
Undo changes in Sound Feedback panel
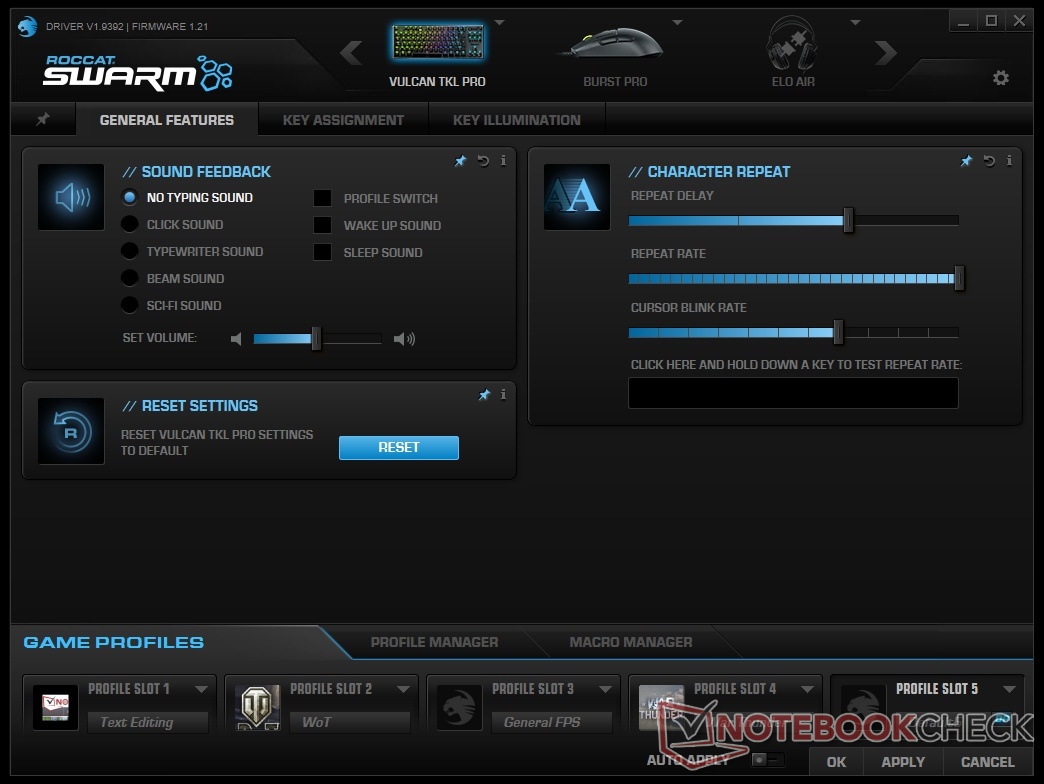[483, 160]
